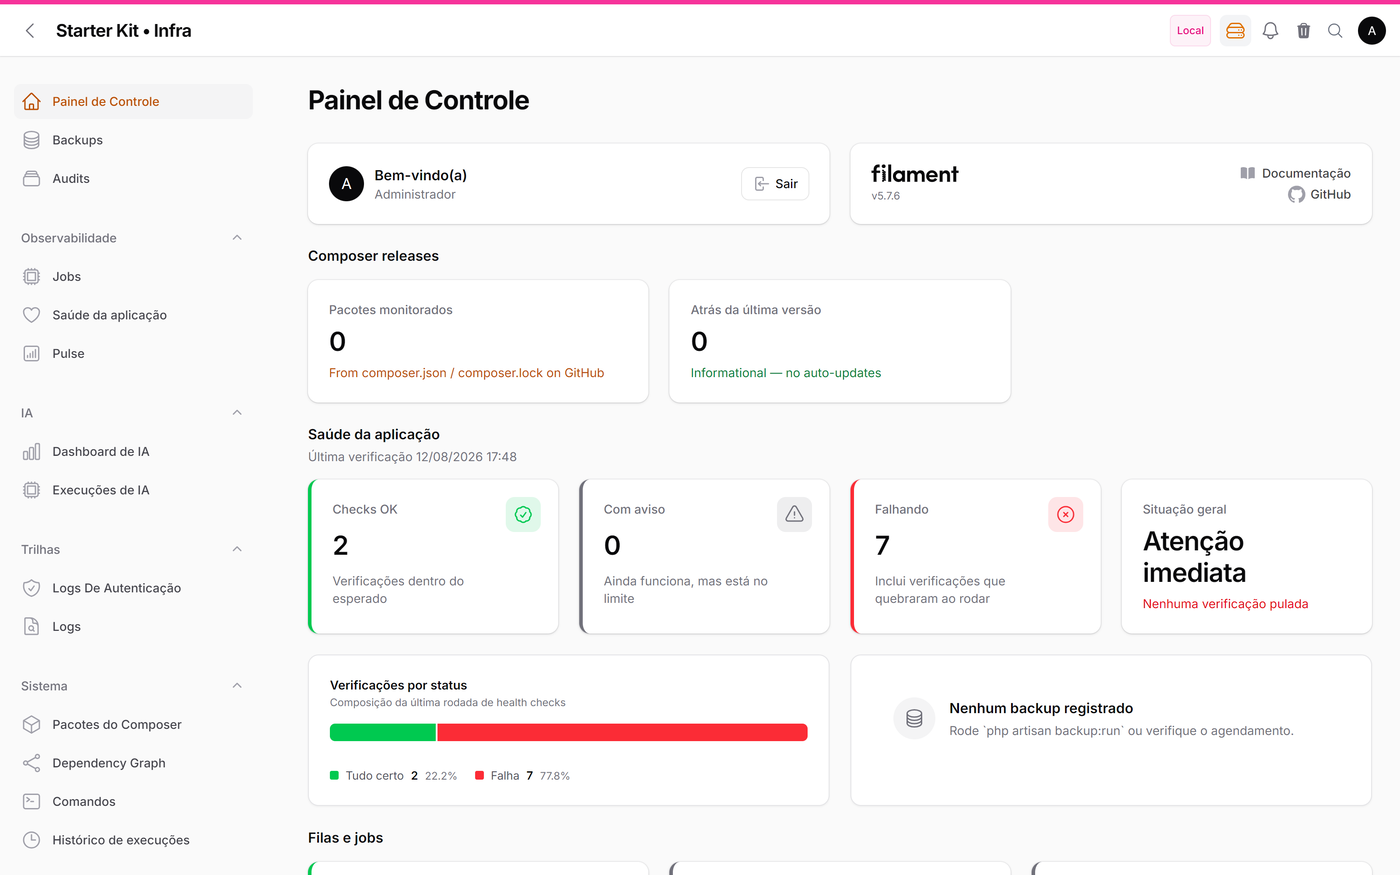Screen dimensions: 1400x875
Task: Open user avatar menu in top bar
Action: tap(1372, 31)
